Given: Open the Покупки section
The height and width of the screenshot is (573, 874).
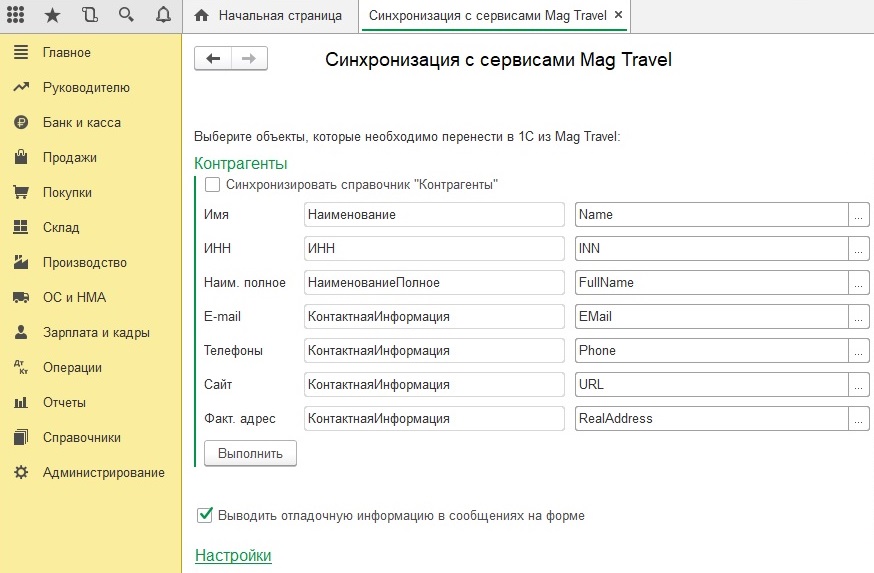Looking at the screenshot, I should (67, 192).
